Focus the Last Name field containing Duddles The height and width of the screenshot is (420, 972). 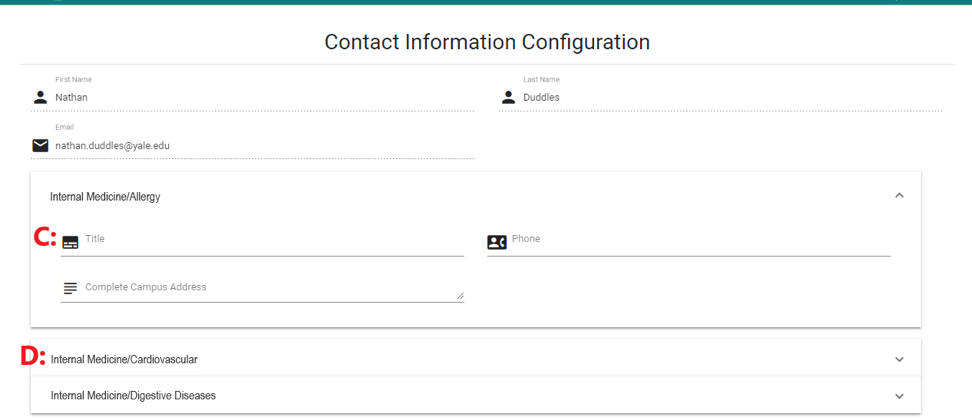(730, 98)
